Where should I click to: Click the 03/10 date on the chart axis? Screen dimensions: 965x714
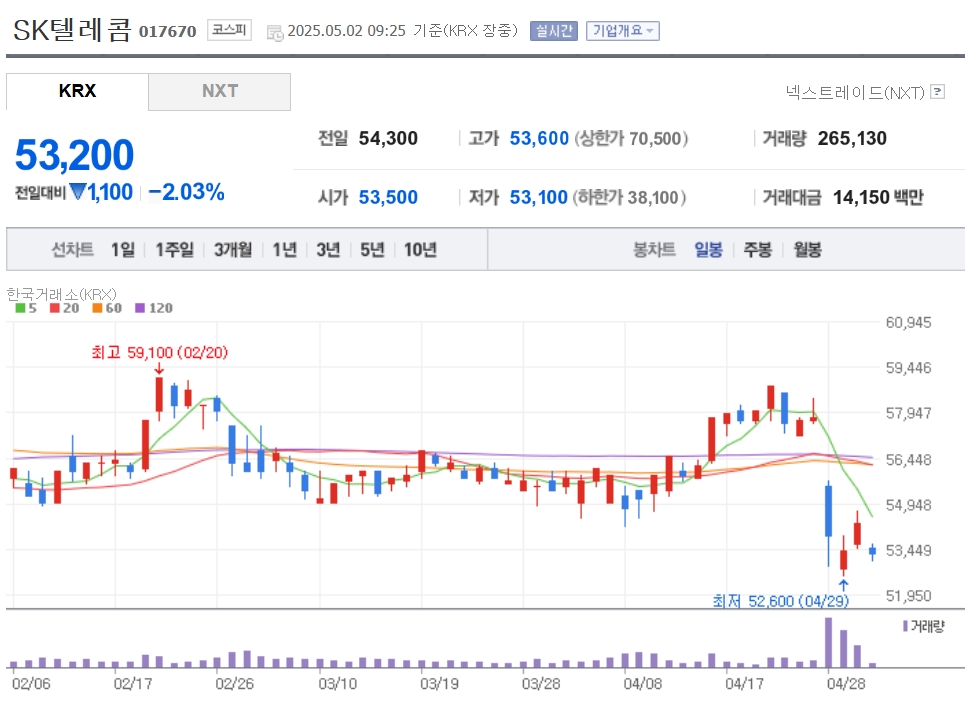tap(337, 683)
